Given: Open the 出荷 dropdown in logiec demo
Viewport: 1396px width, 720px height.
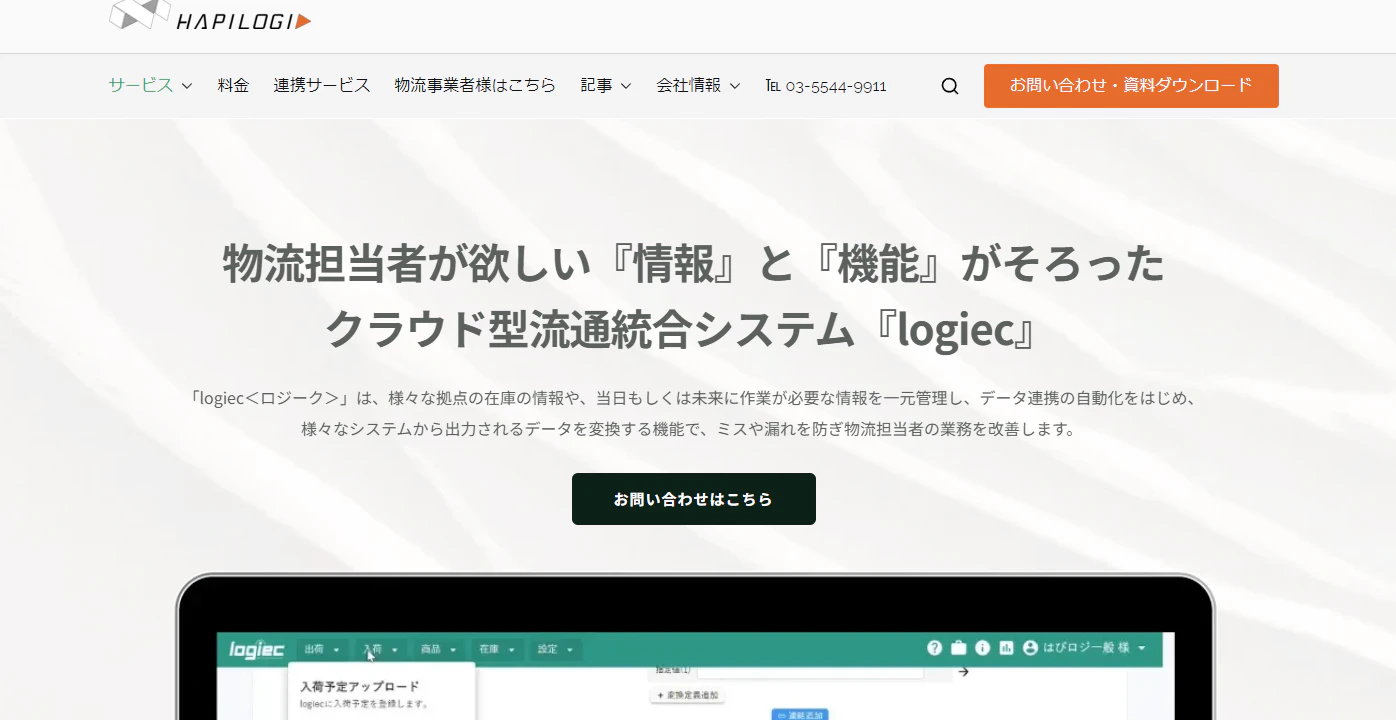Looking at the screenshot, I should [x=322, y=650].
